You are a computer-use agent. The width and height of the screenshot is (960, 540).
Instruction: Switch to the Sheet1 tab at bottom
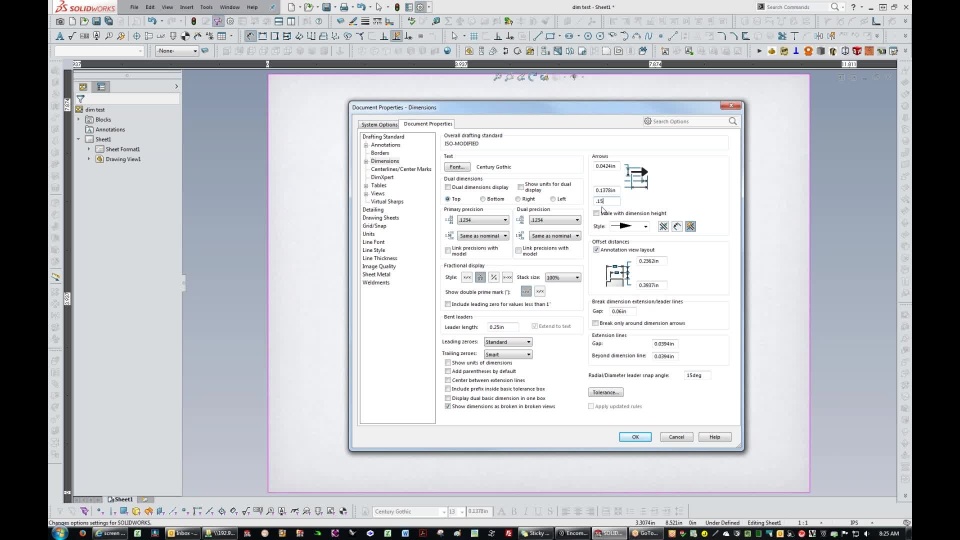121,500
